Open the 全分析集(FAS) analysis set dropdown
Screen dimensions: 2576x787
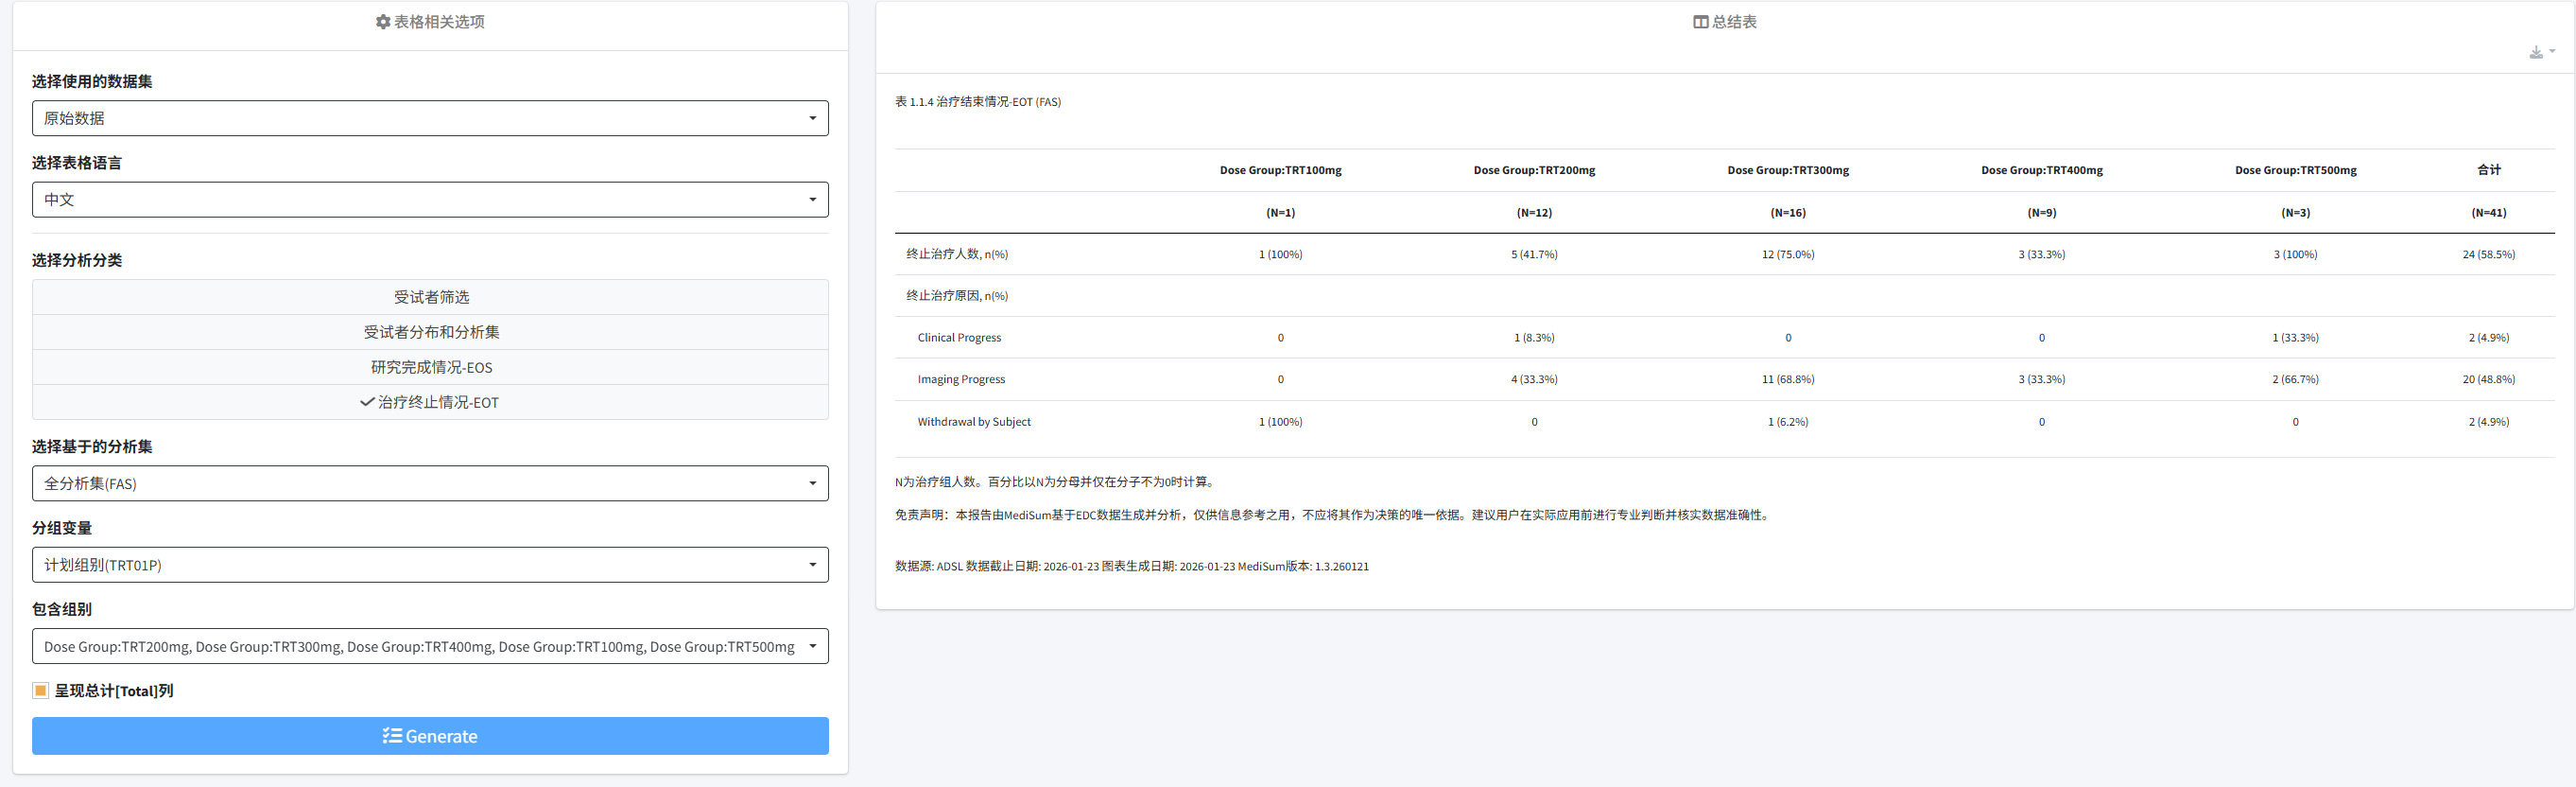[x=430, y=484]
